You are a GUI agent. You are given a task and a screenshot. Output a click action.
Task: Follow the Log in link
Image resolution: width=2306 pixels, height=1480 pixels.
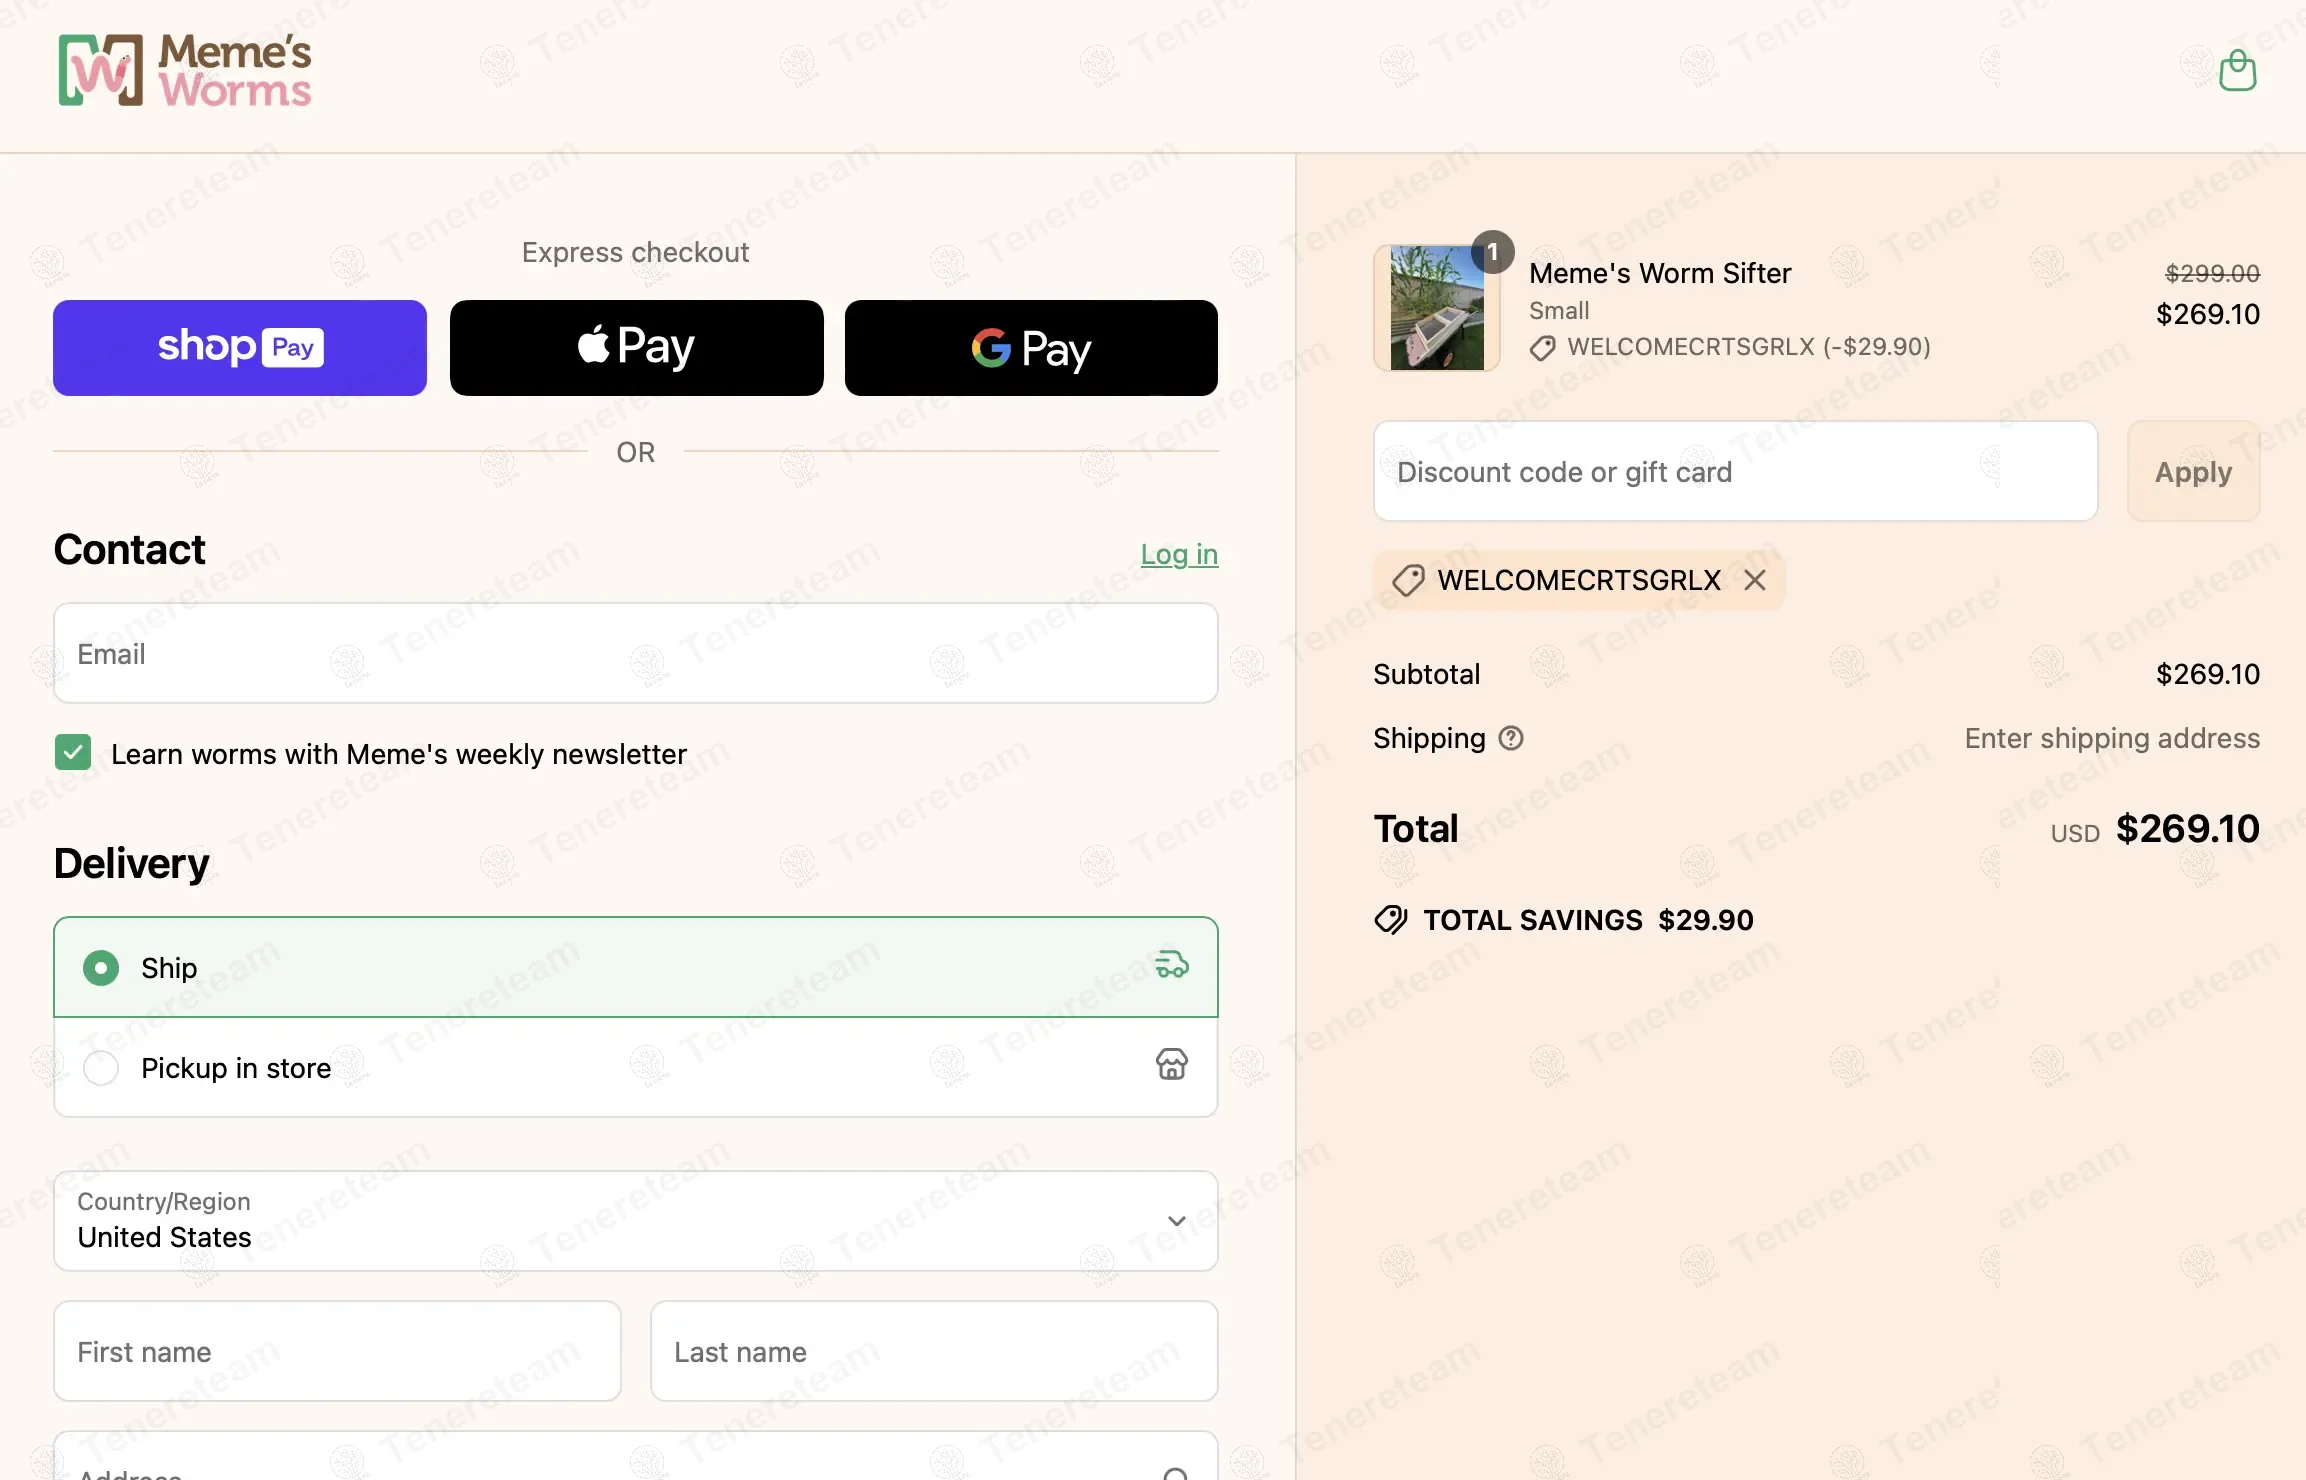pos(1179,554)
